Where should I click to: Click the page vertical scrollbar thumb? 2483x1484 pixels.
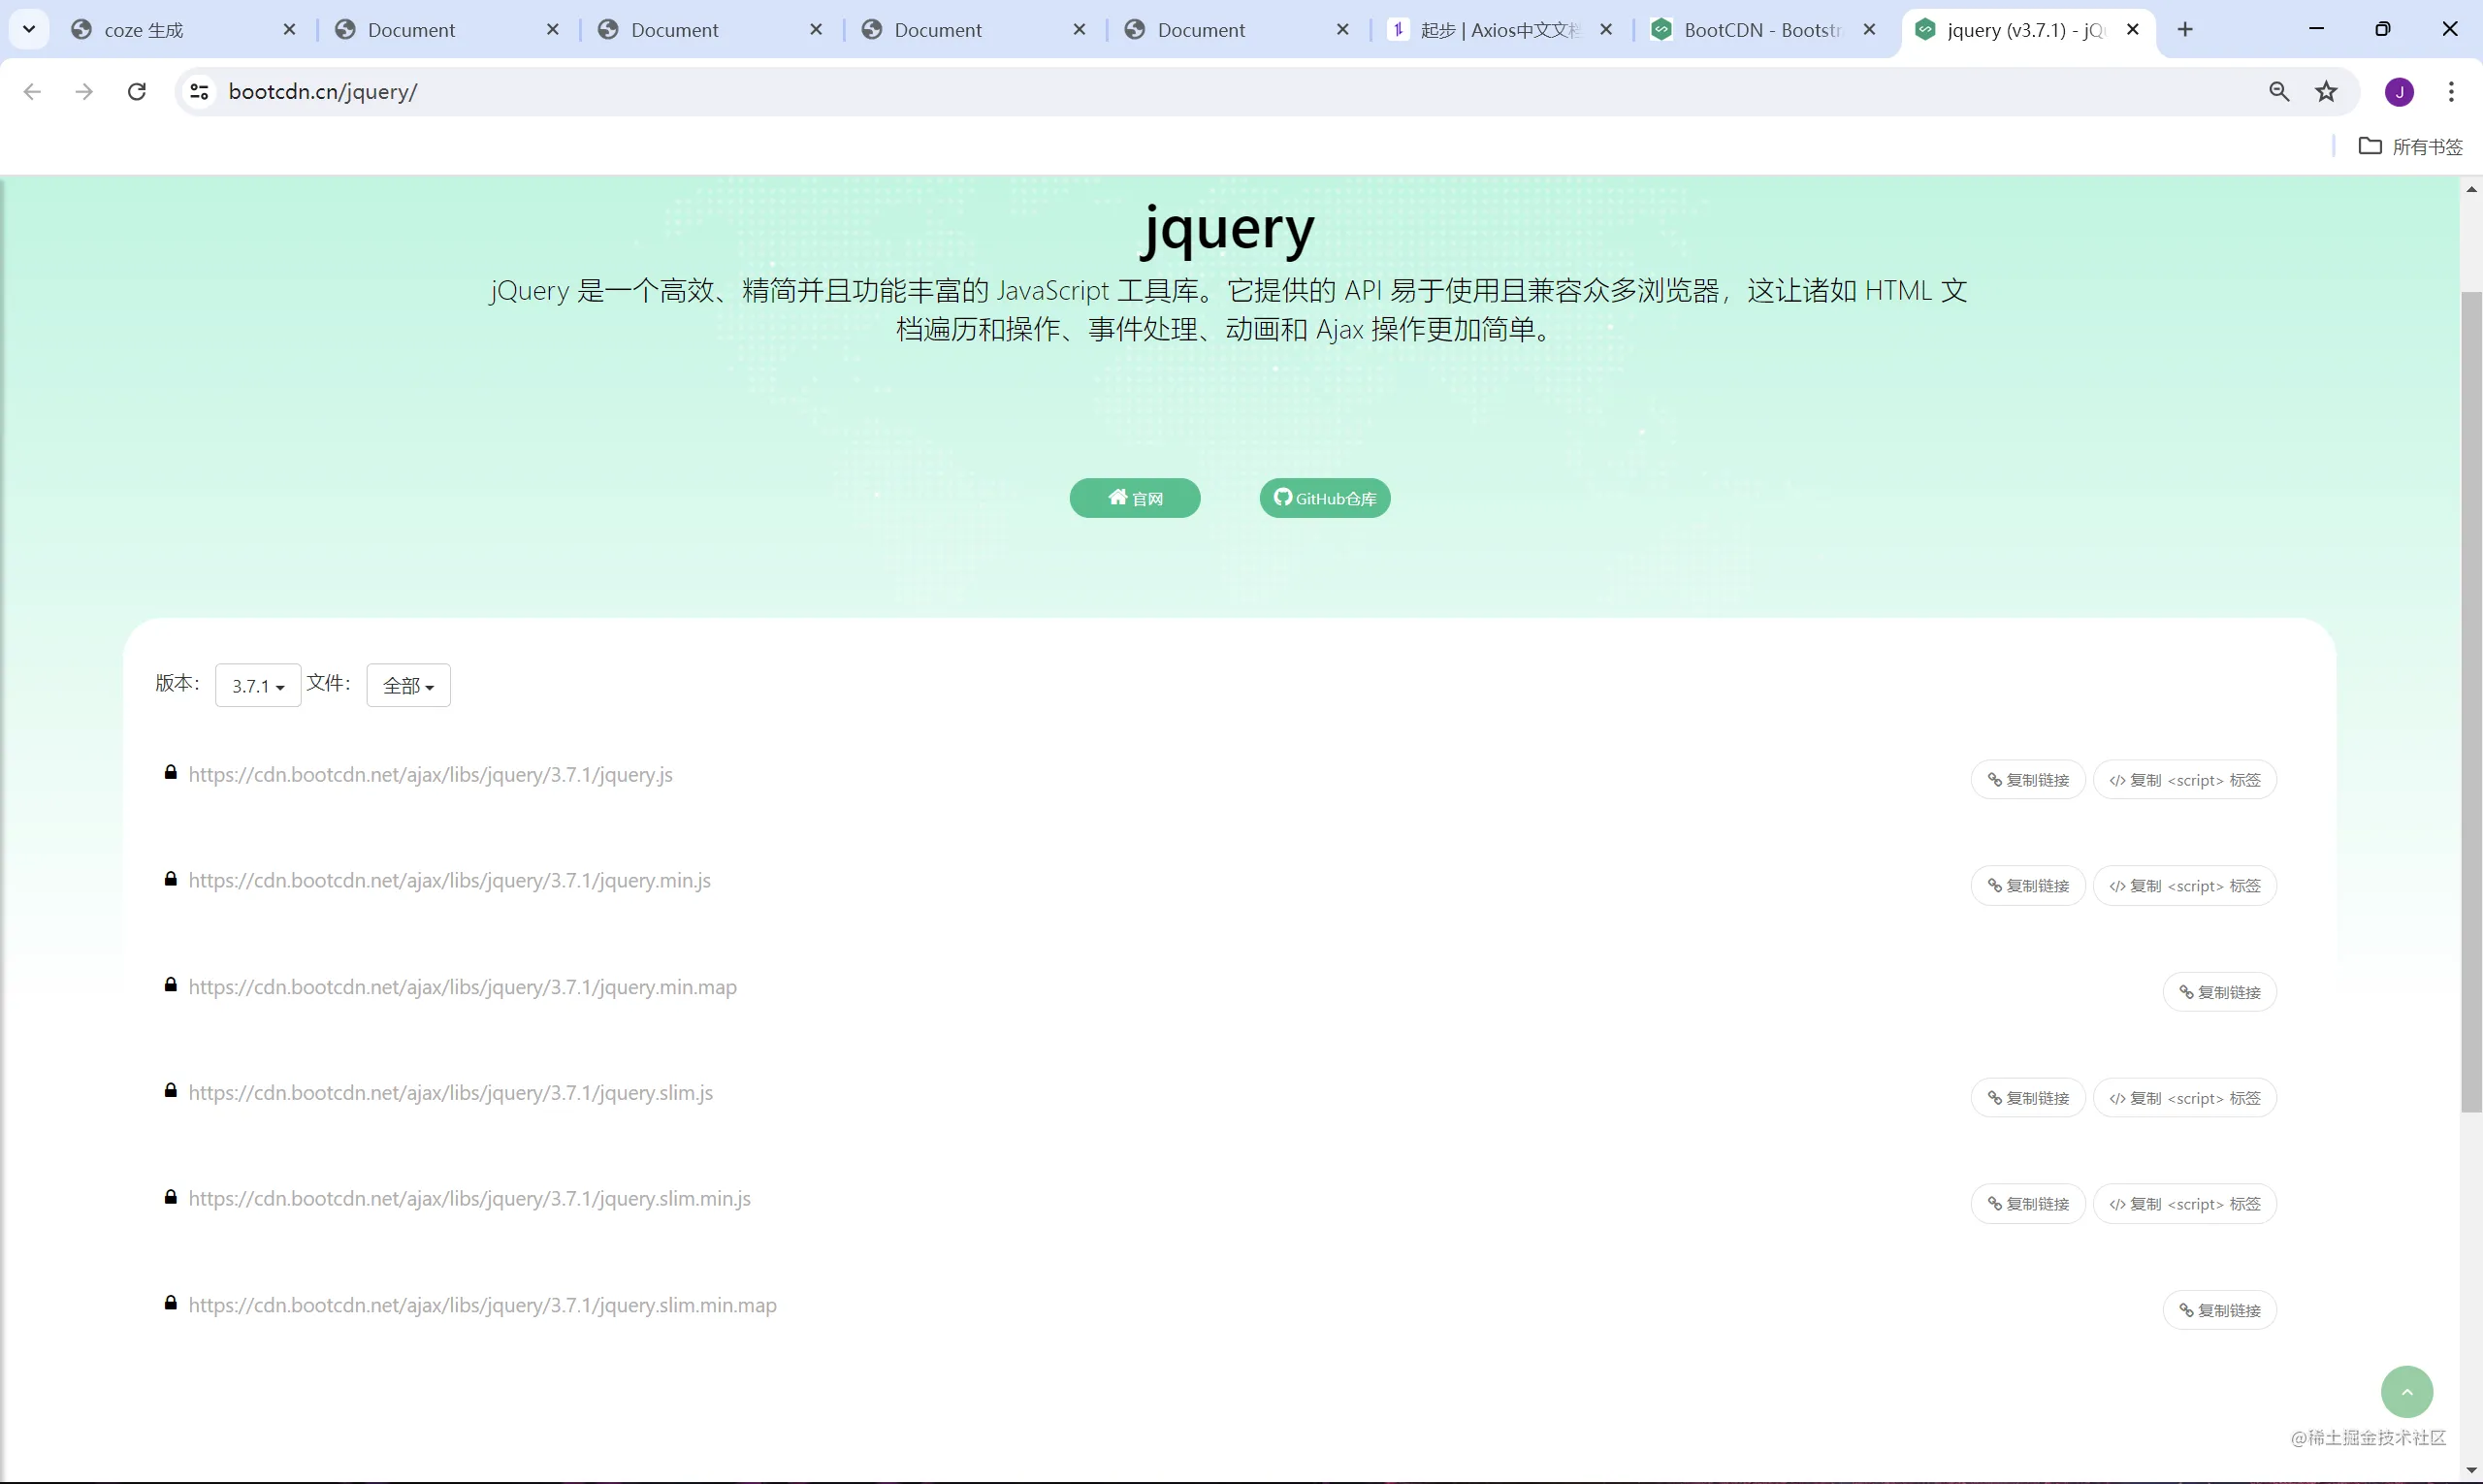click(x=2471, y=702)
